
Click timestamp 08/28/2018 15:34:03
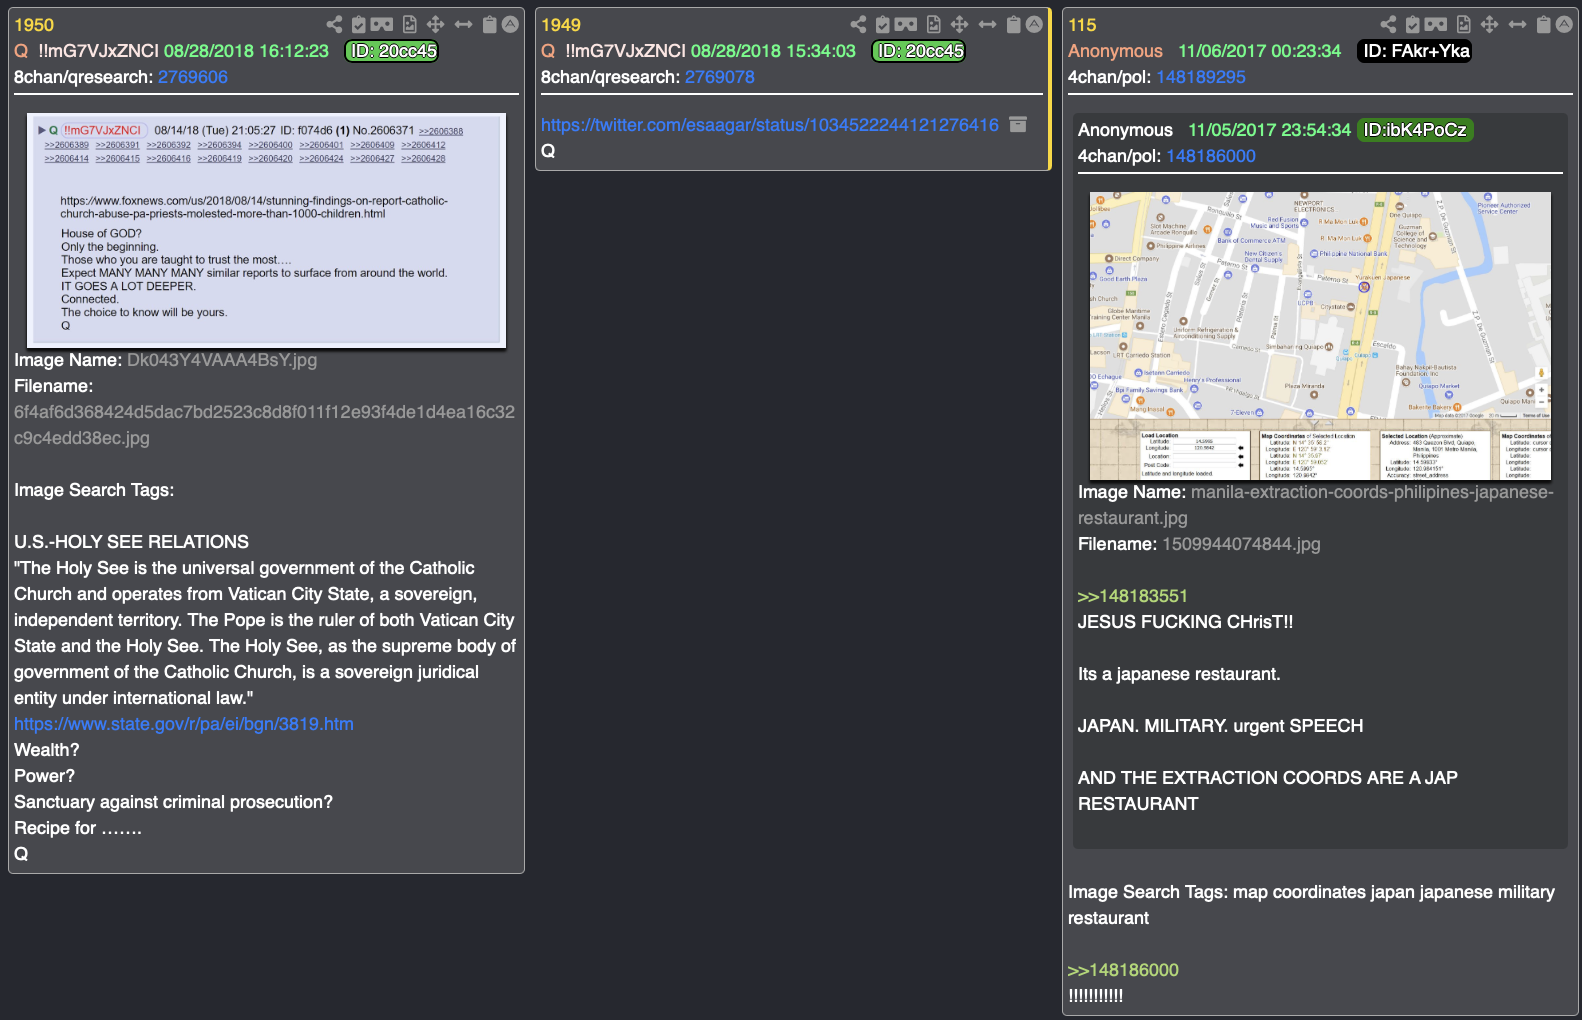click(x=773, y=51)
